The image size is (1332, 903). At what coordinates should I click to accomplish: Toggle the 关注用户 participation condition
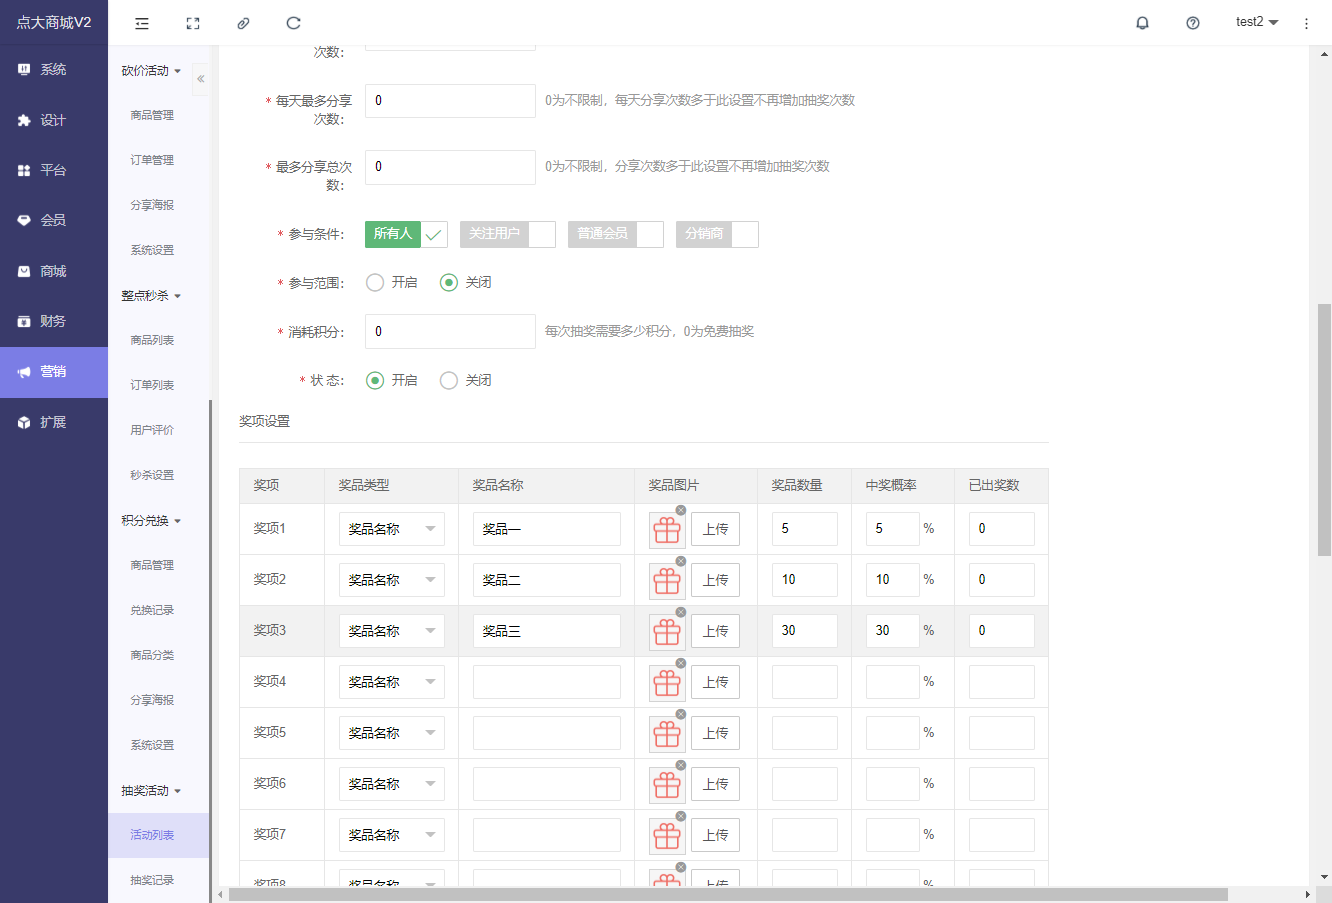[x=508, y=234]
